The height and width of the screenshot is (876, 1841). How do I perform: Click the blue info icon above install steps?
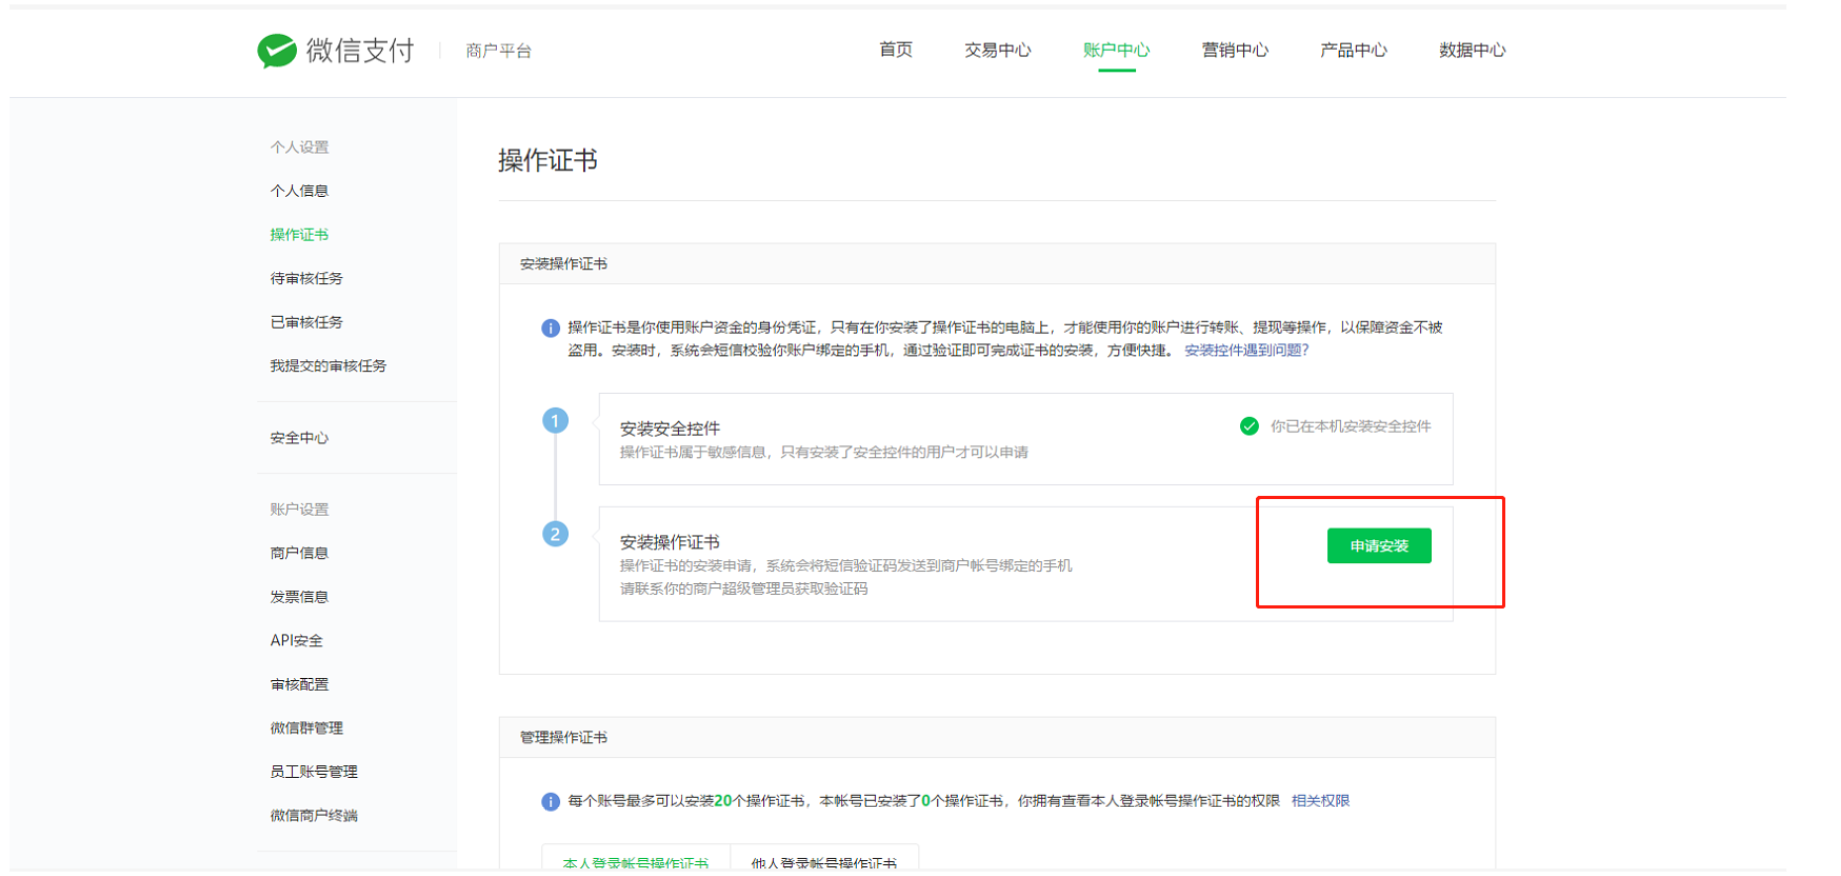click(550, 328)
